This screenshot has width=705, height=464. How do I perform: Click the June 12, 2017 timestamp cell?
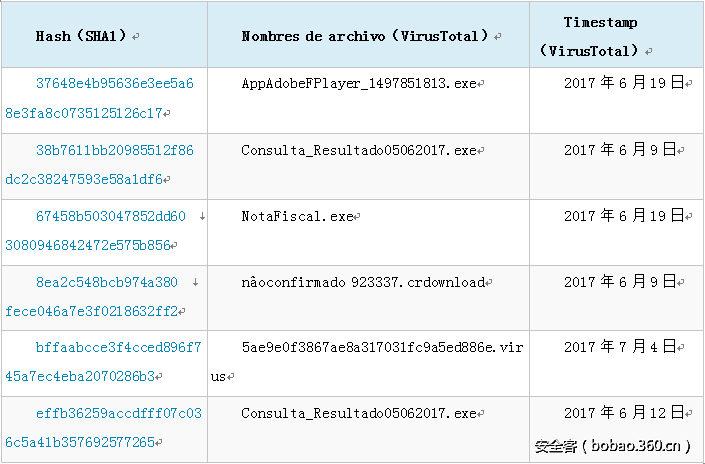click(623, 412)
